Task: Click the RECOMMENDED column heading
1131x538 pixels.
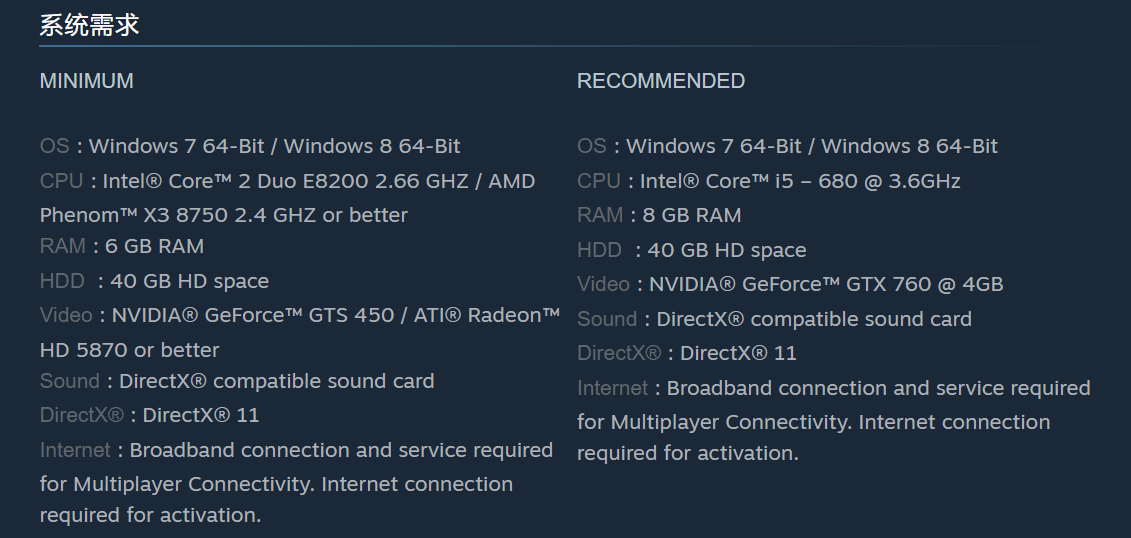Action: [x=660, y=81]
